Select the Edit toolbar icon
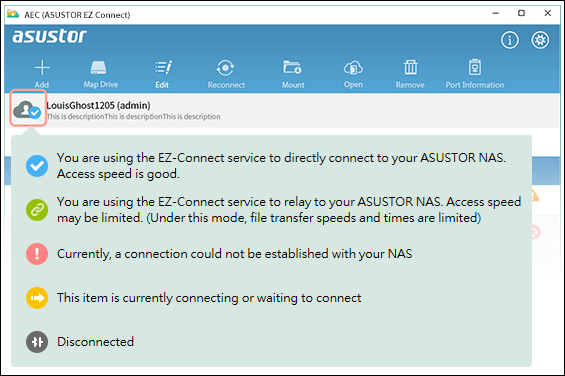 163,67
